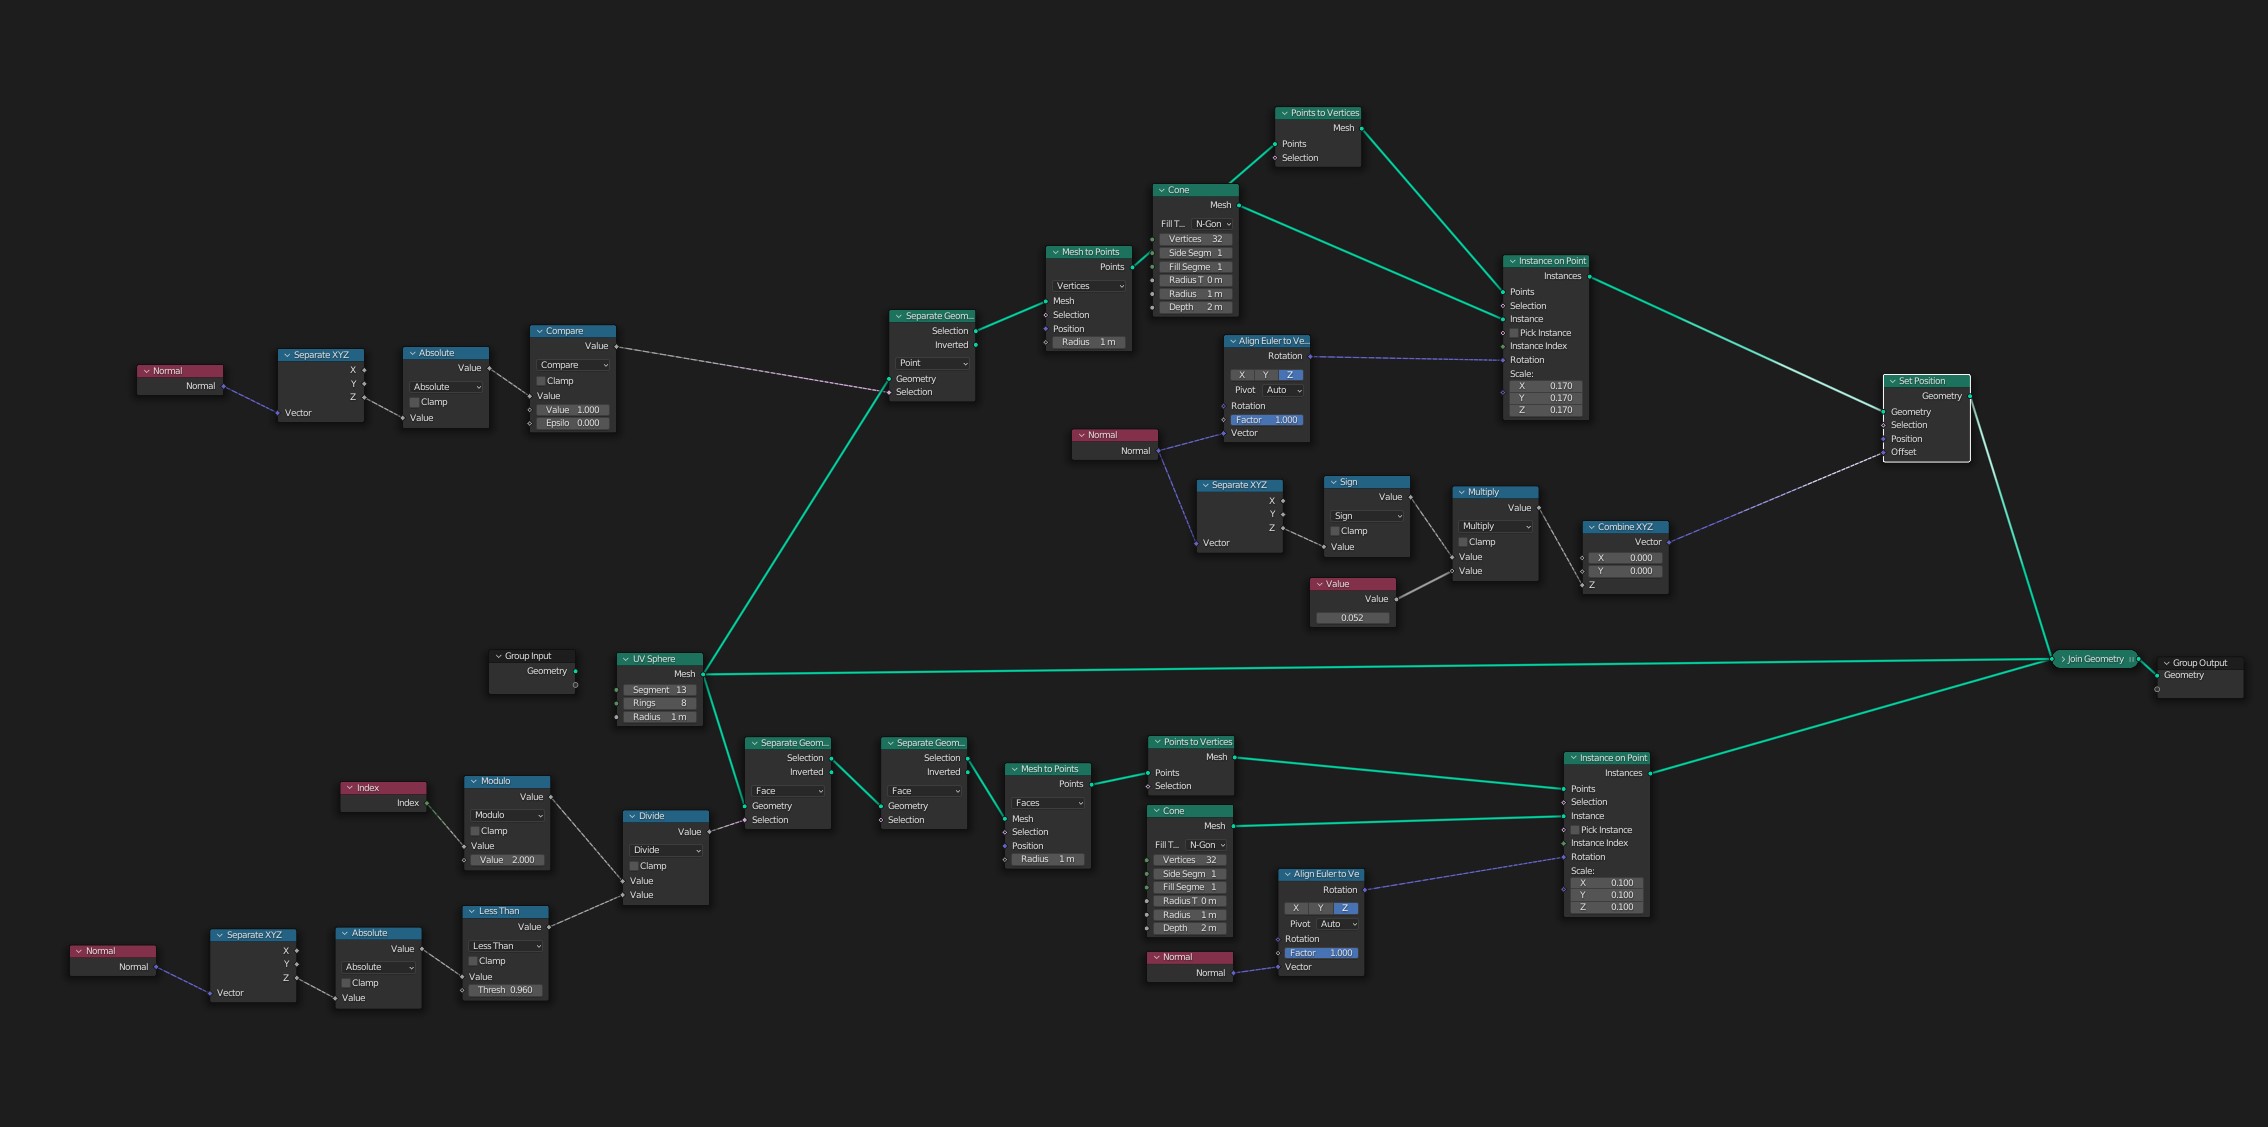Open the Divide operation dropdown

pyautogui.click(x=666, y=850)
